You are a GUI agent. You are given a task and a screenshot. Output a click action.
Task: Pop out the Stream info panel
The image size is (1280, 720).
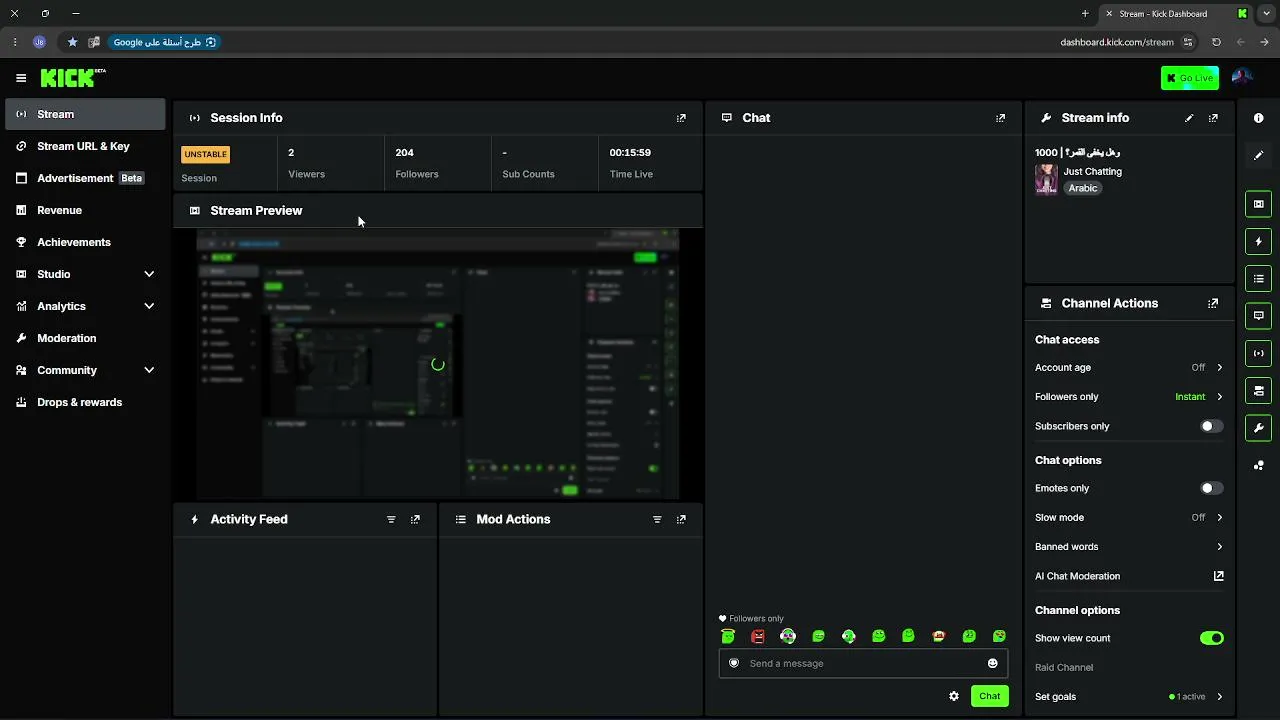(x=1213, y=118)
